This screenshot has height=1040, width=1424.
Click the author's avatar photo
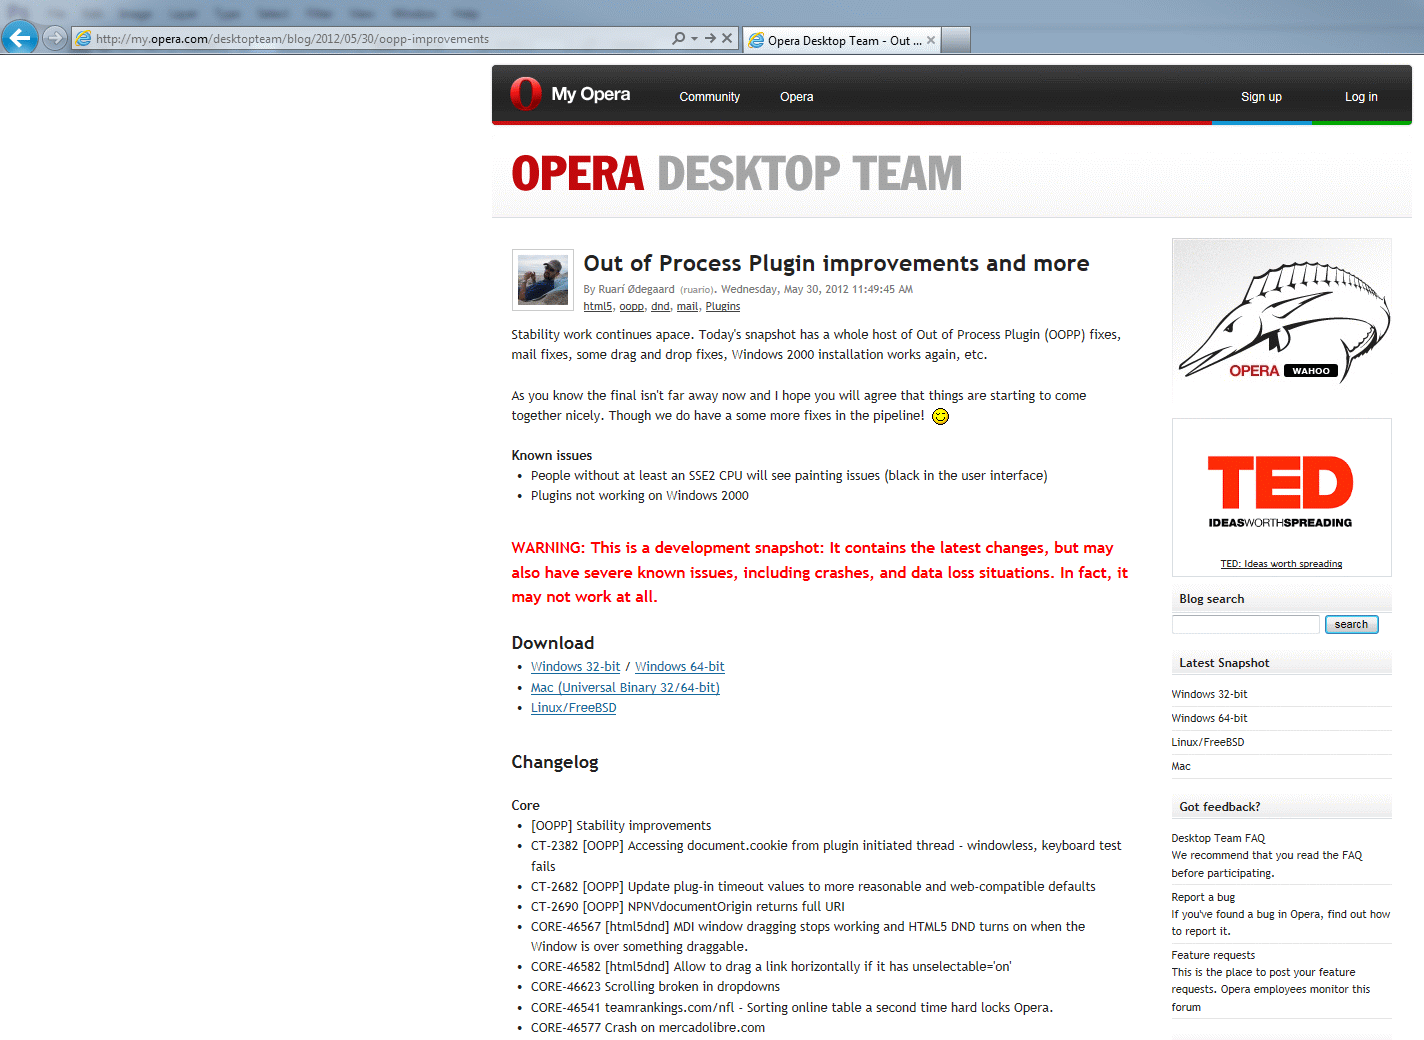(x=542, y=280)
